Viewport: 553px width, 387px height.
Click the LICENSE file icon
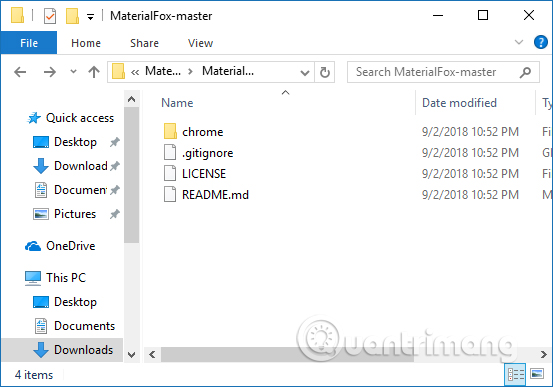170,173
